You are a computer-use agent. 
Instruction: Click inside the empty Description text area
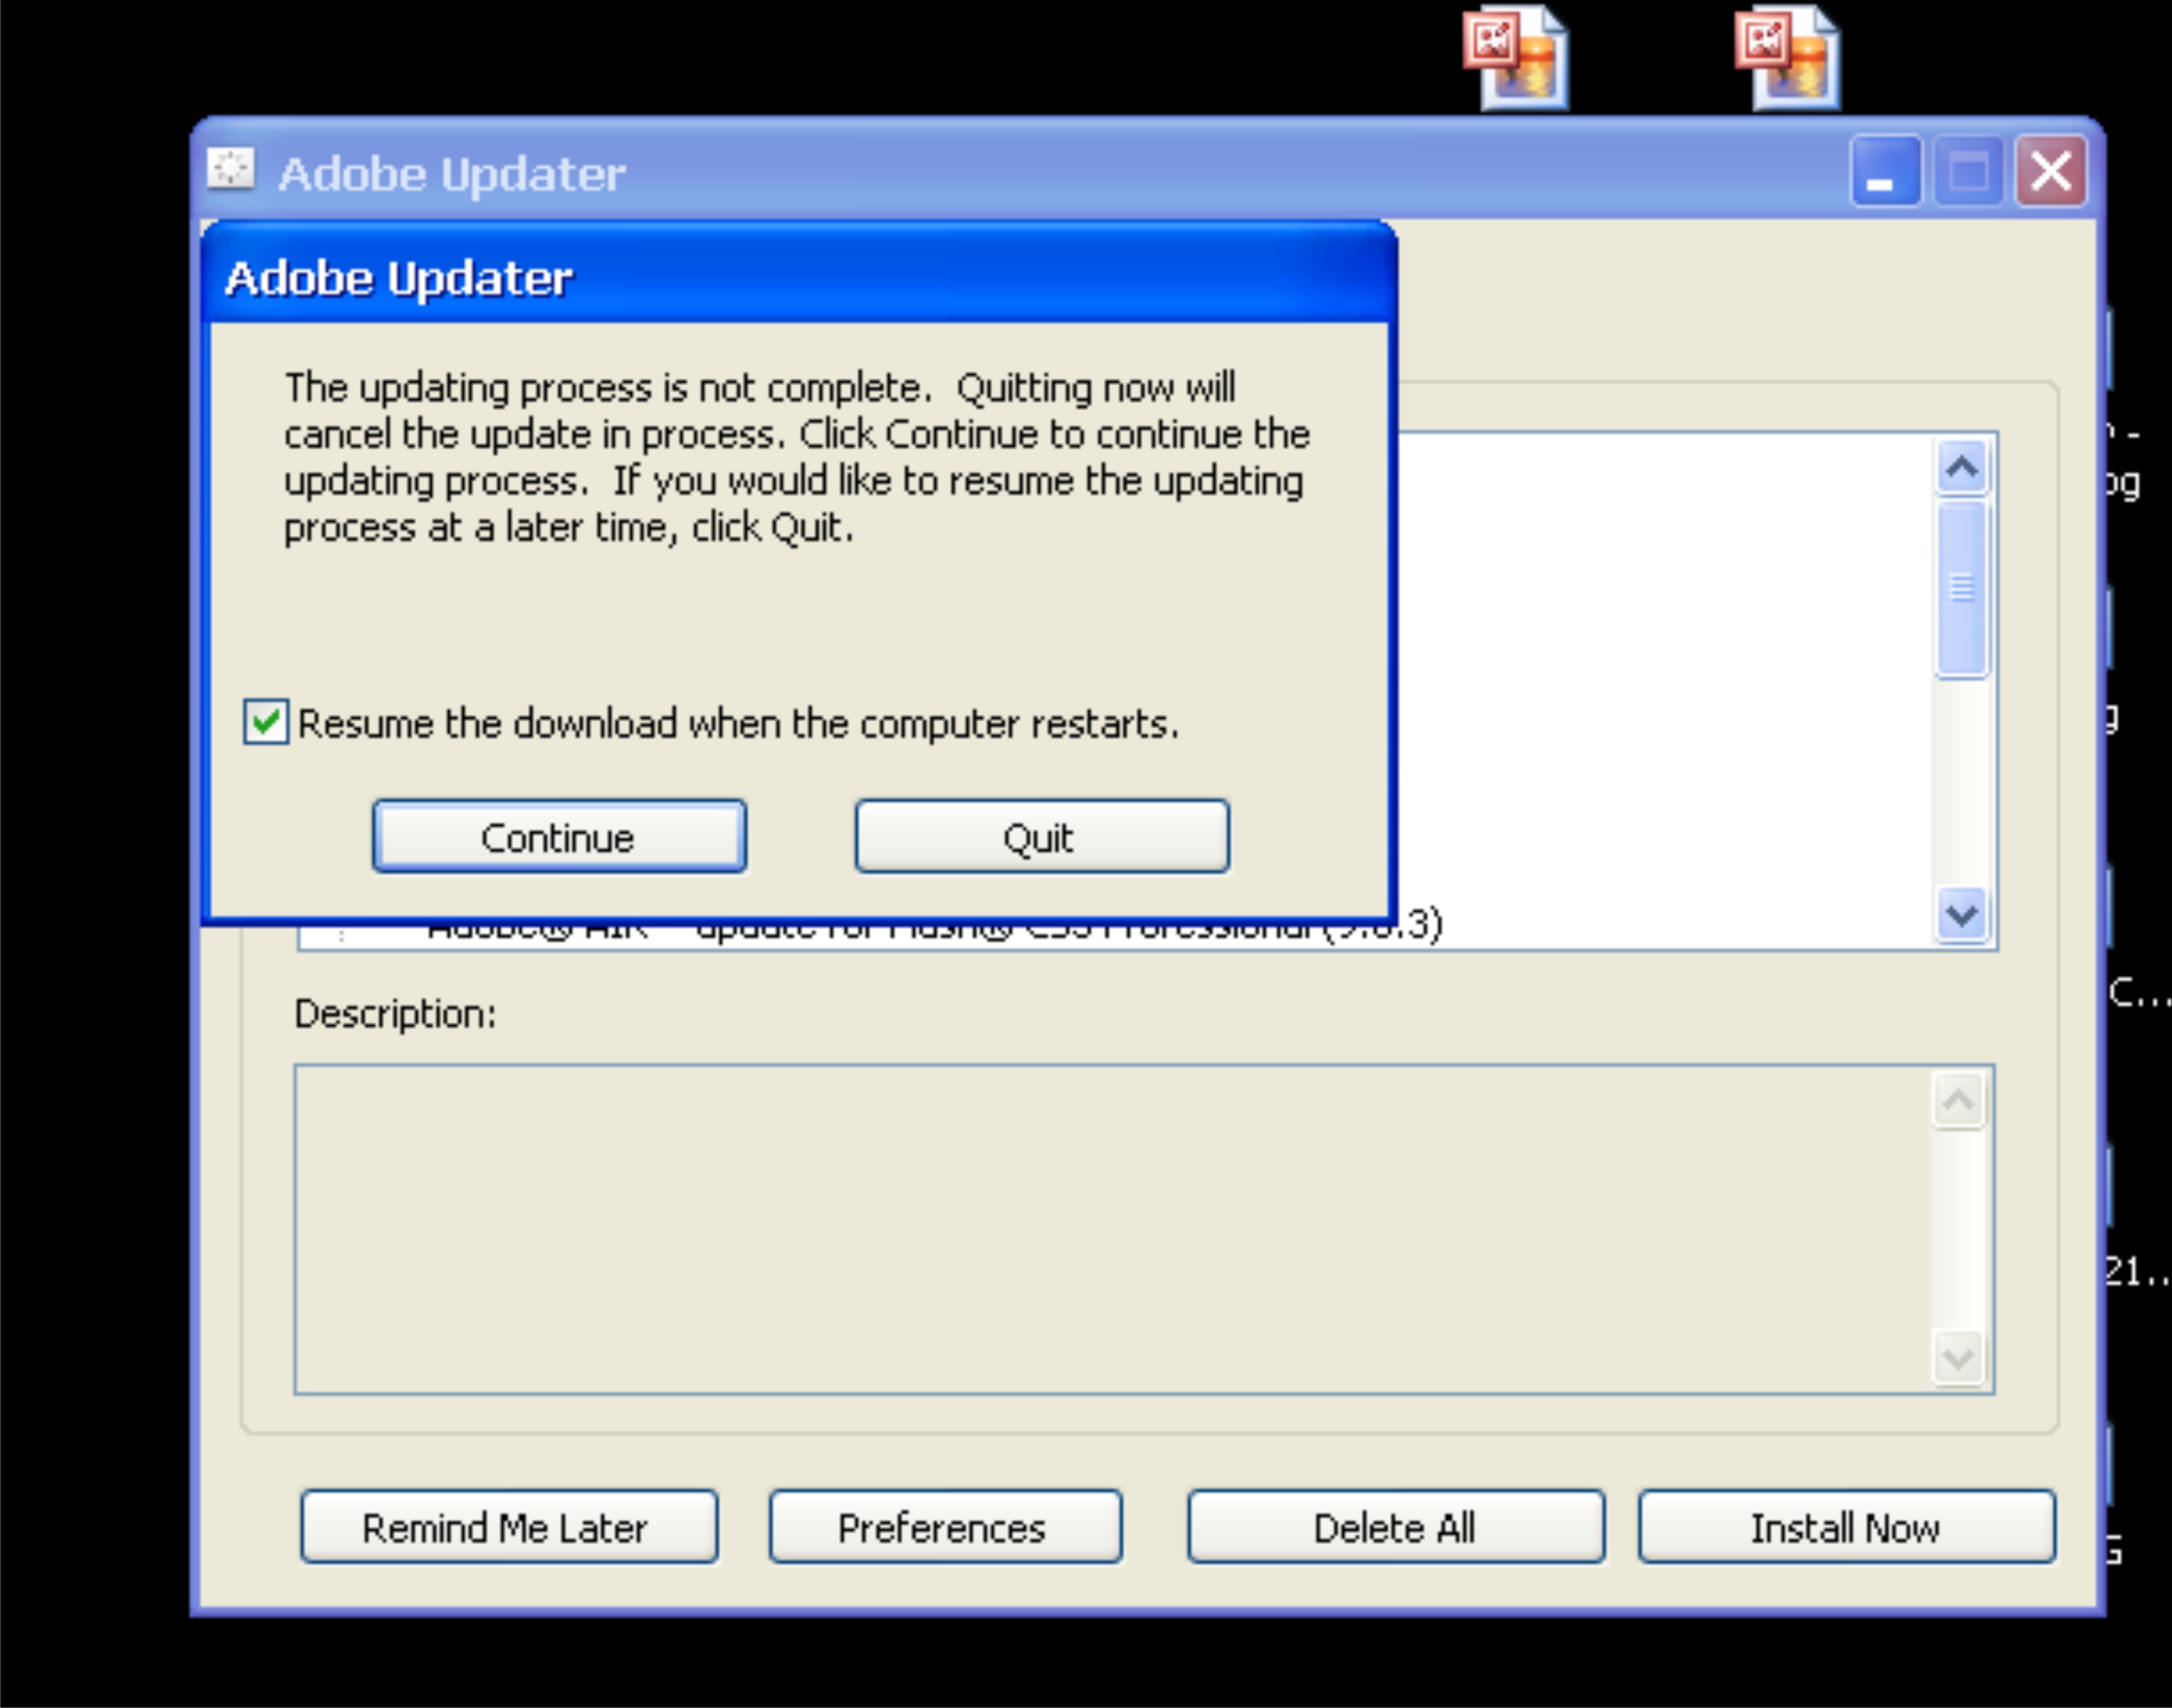[1100, 1230]
